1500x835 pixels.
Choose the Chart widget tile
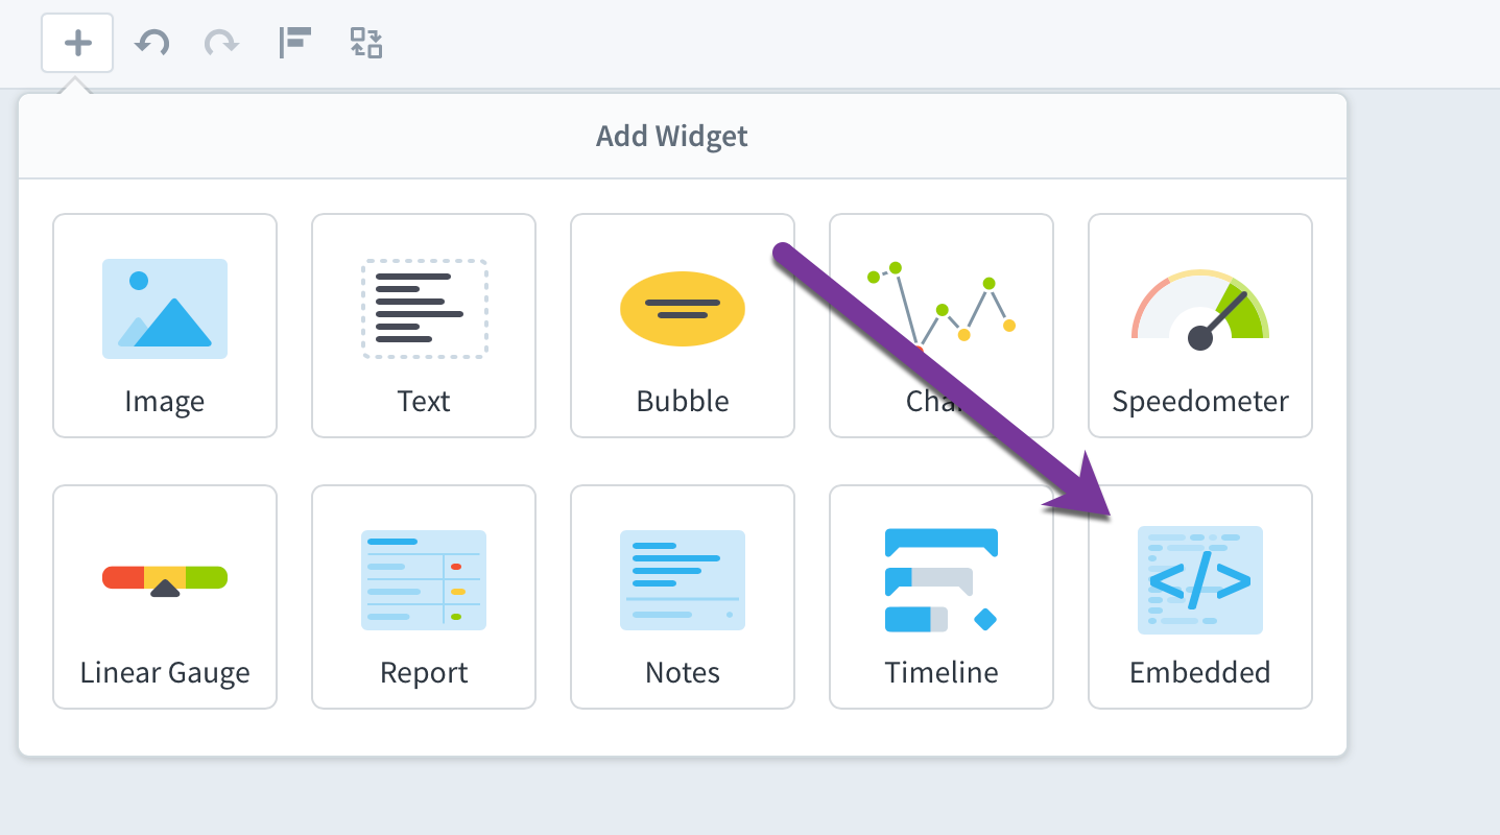coord(941,325)
